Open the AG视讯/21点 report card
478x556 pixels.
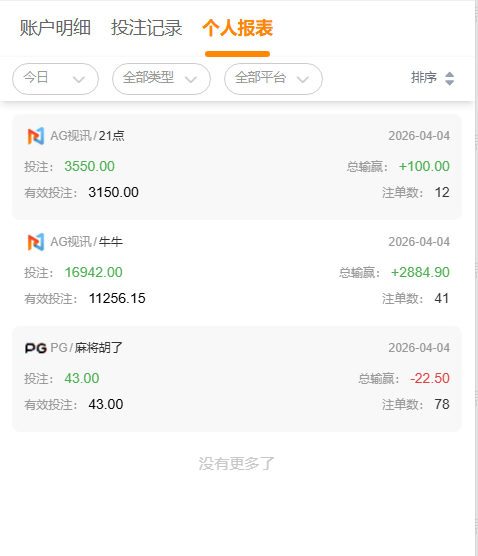(x=237, y=167)
